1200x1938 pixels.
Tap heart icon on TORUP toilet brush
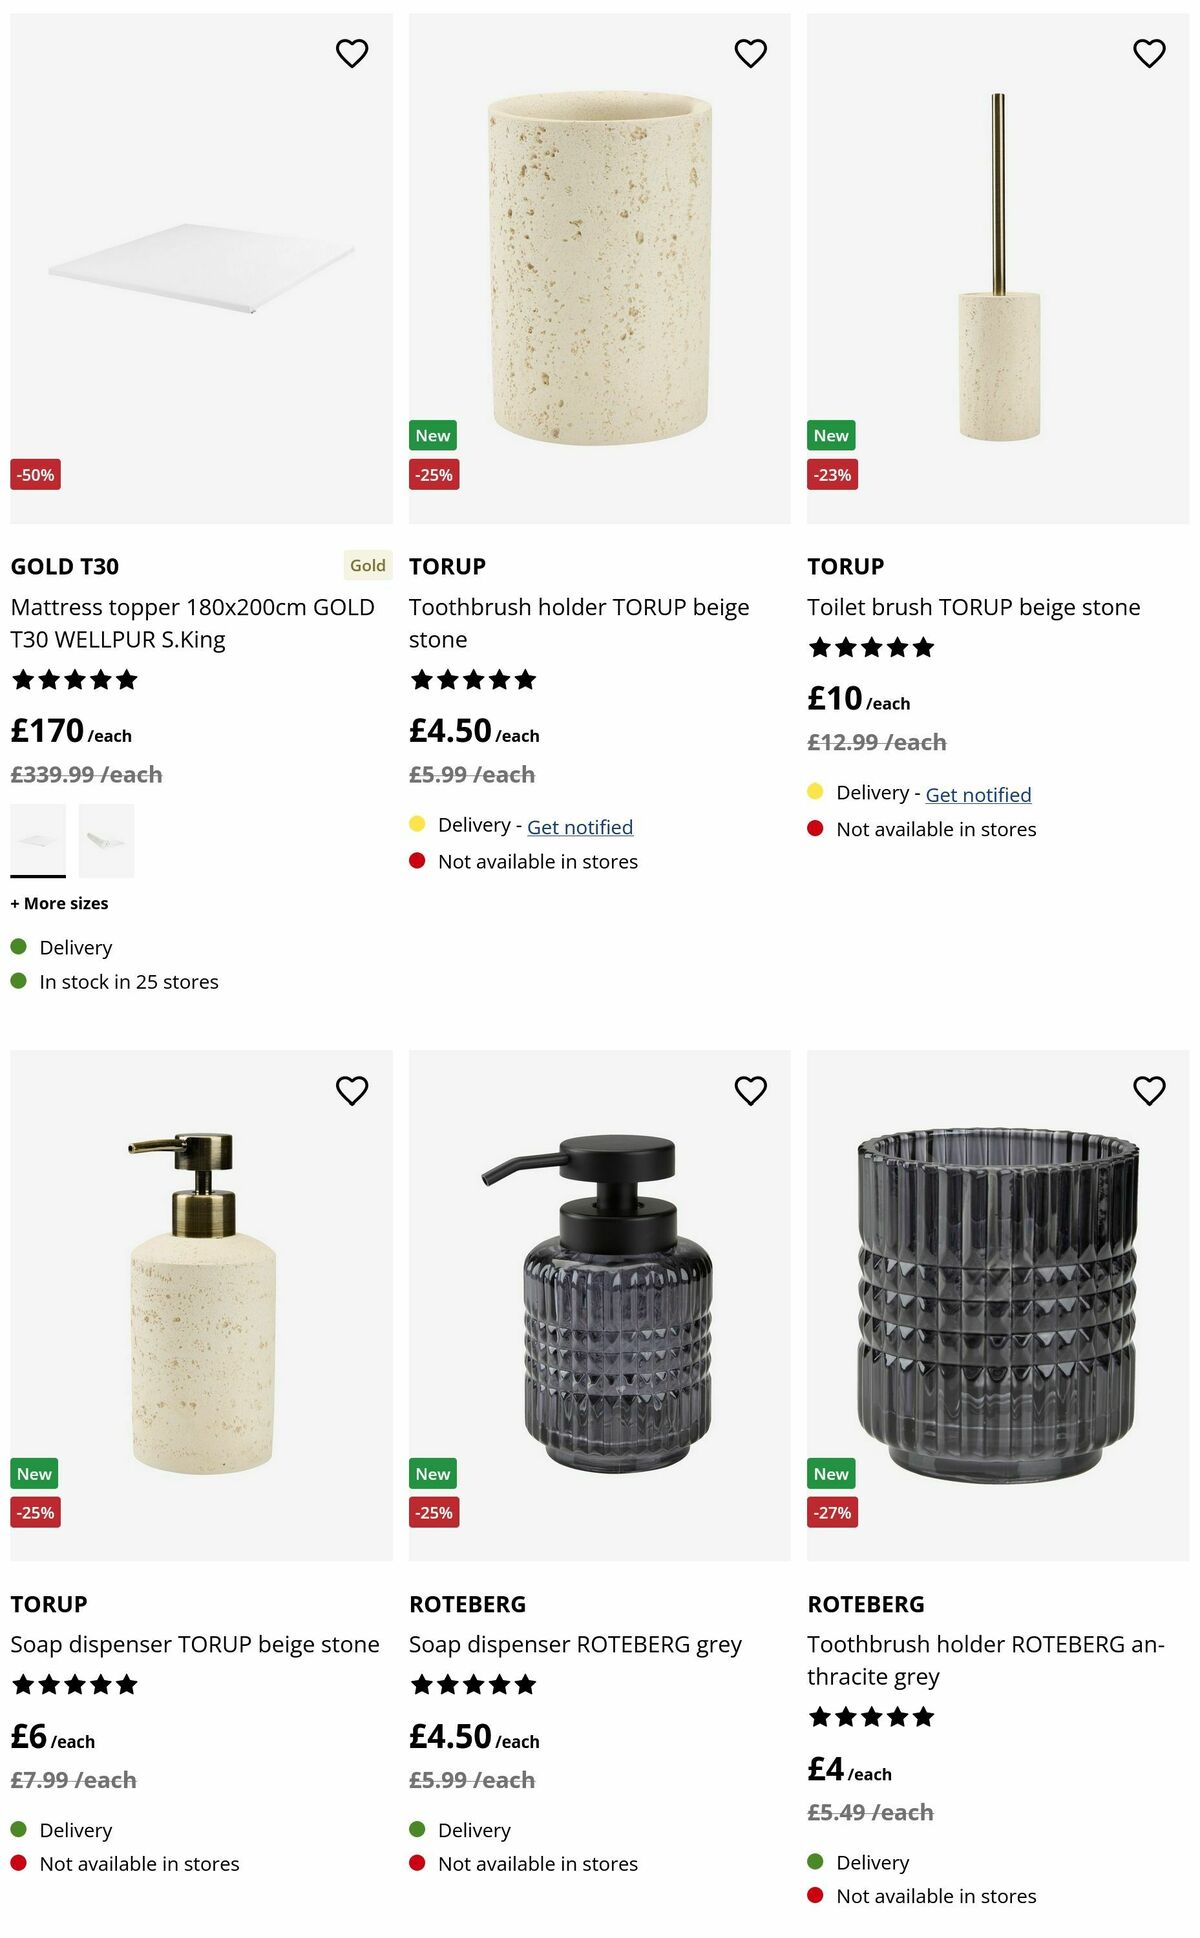tap(1149, 53)
